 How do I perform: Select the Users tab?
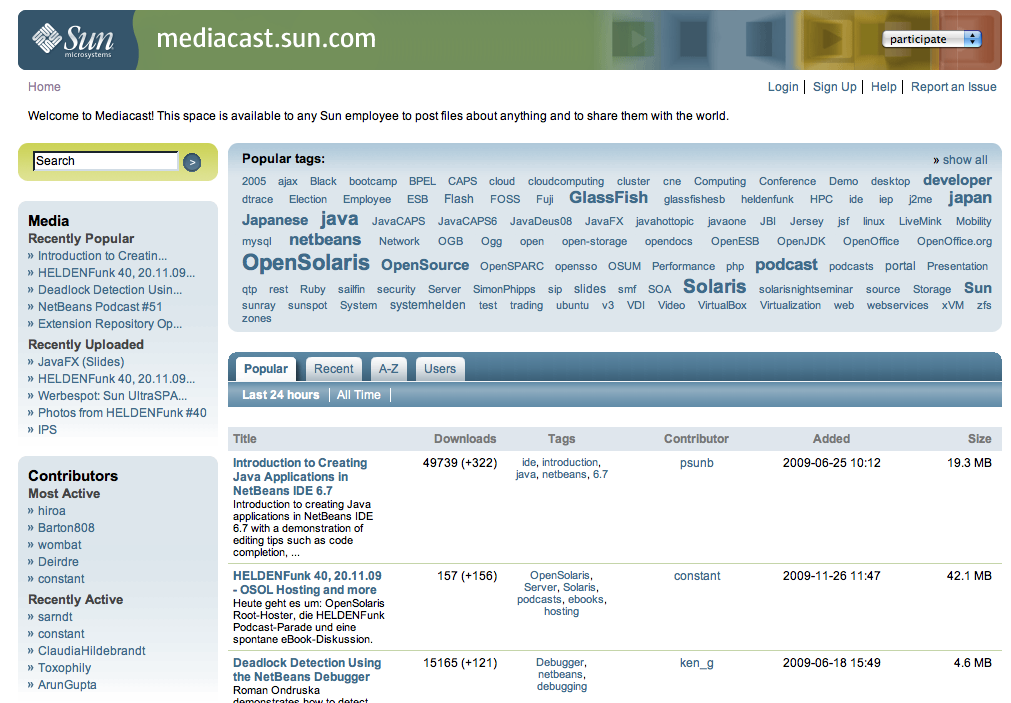click(439, 369)
